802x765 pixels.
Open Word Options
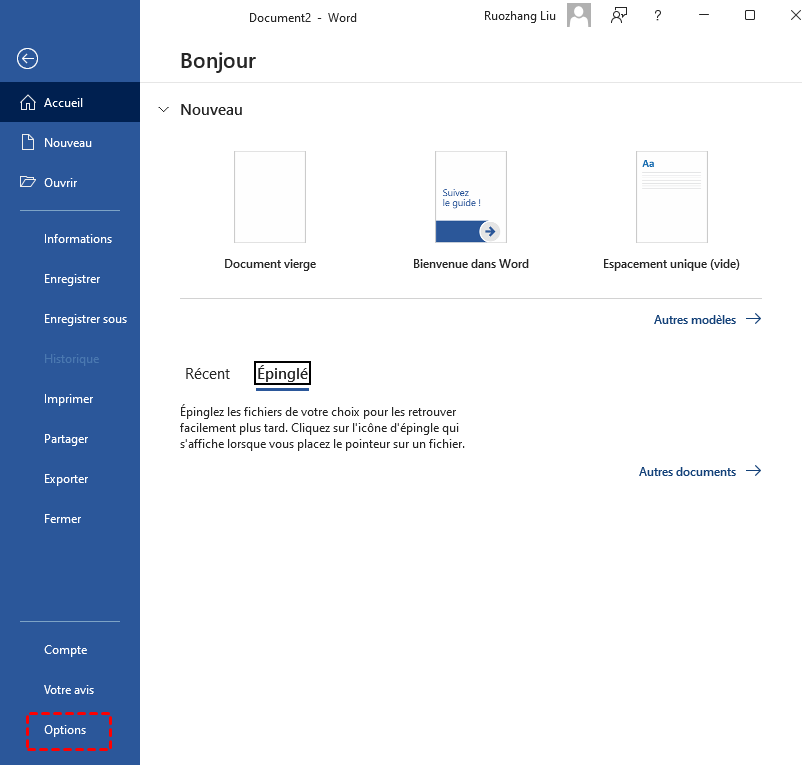pos(70,730)
